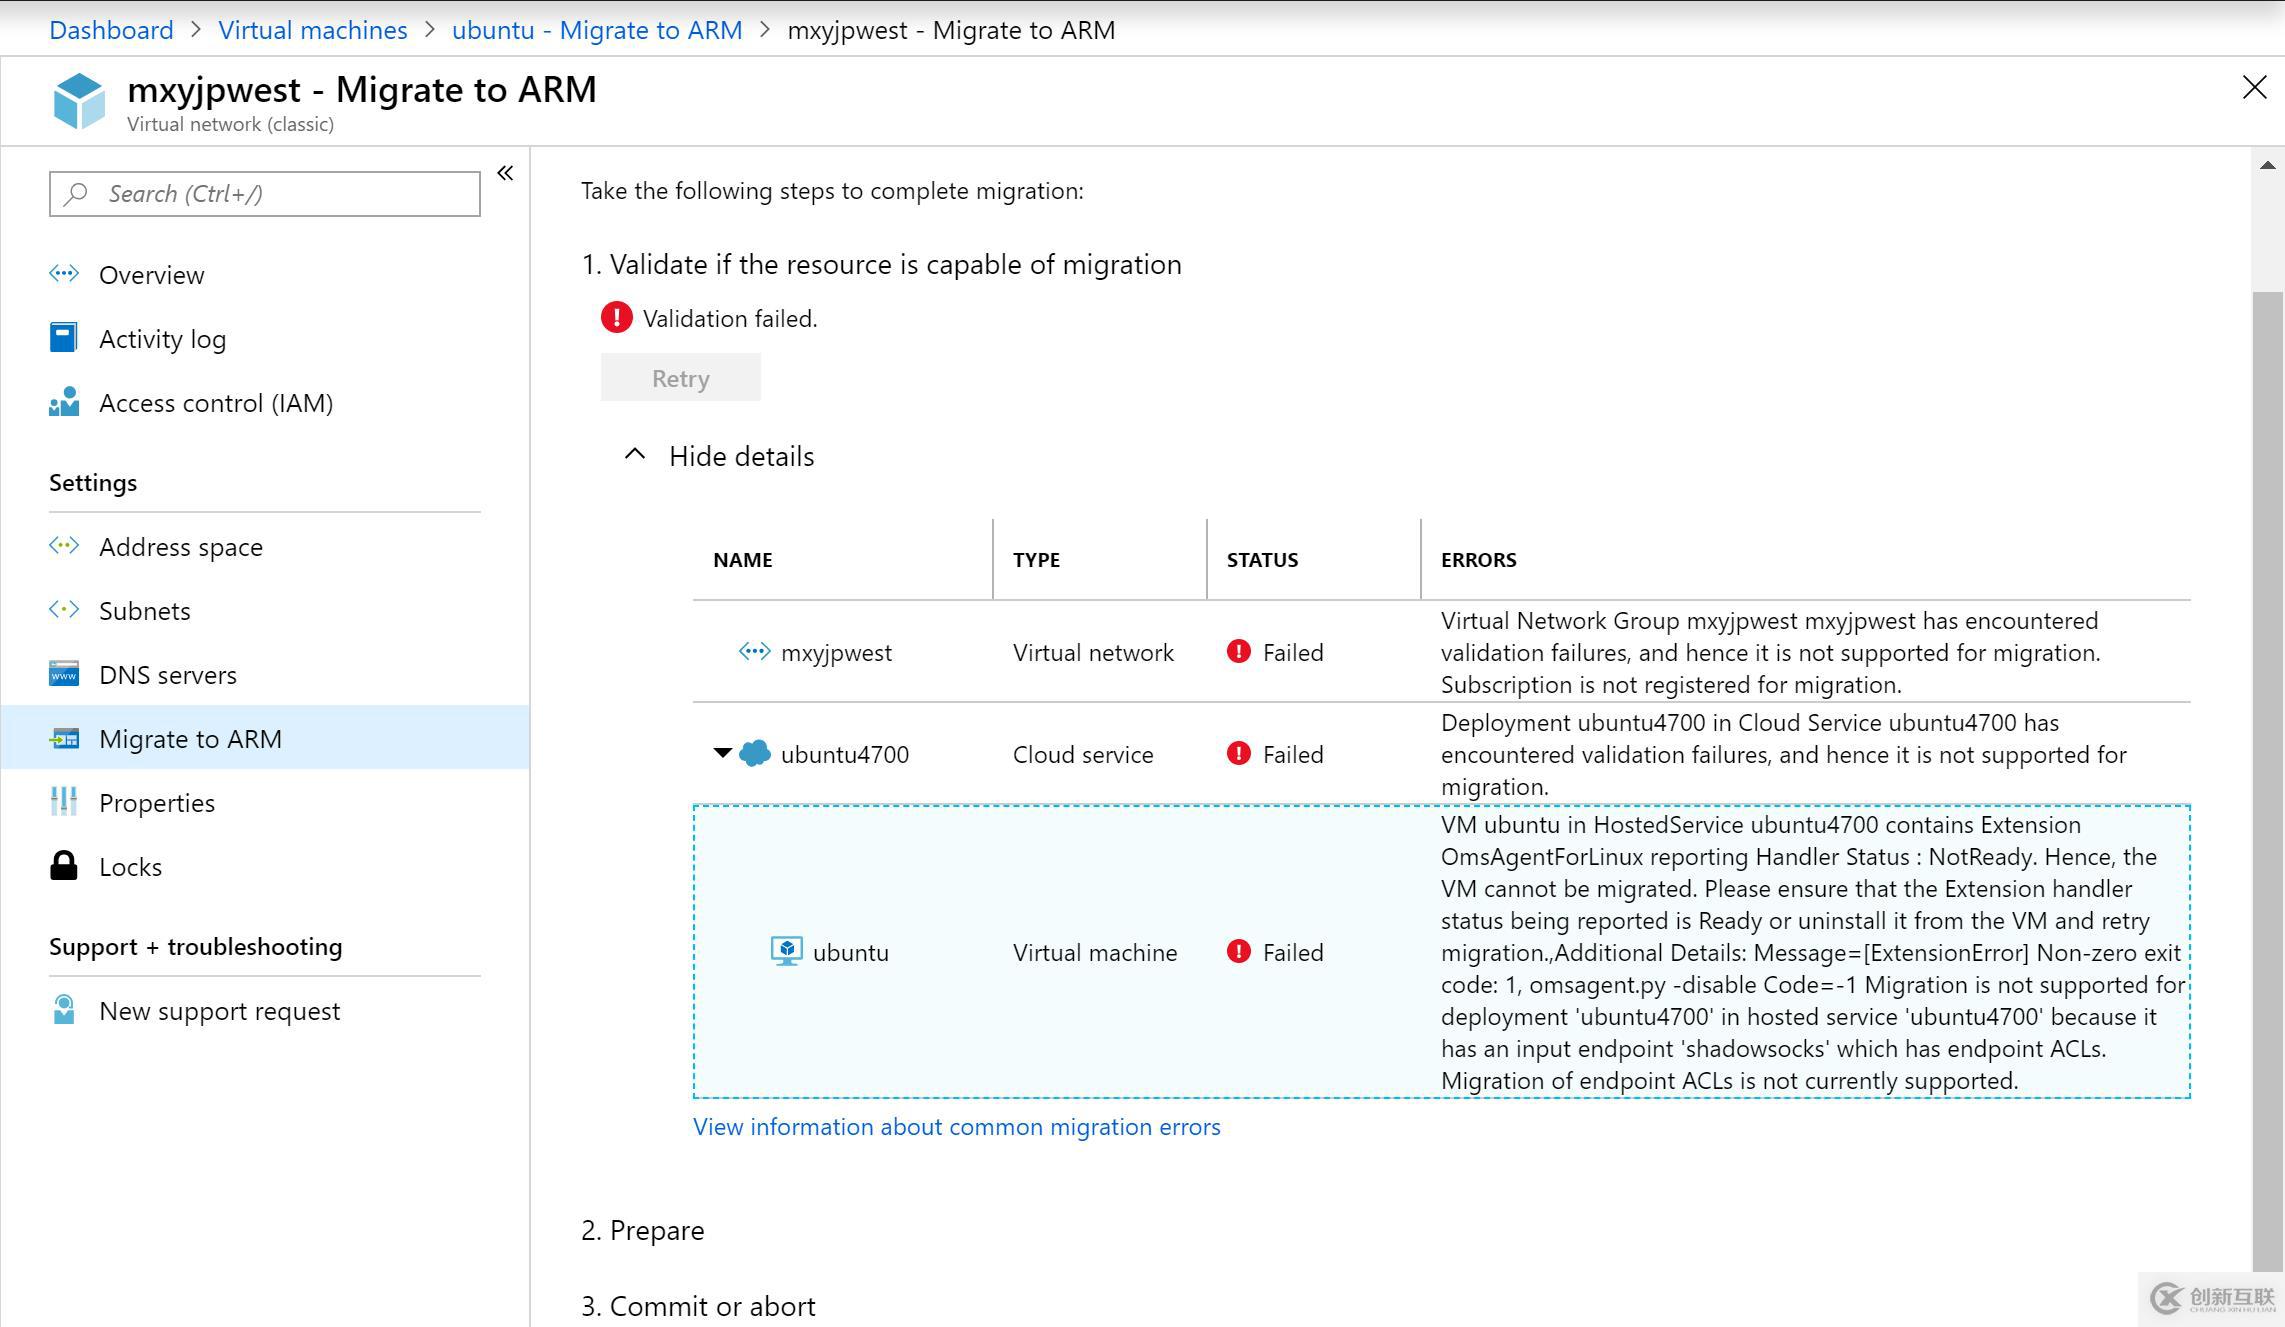
Task: Click the Retry validation button
Action: tap(681, 376)
